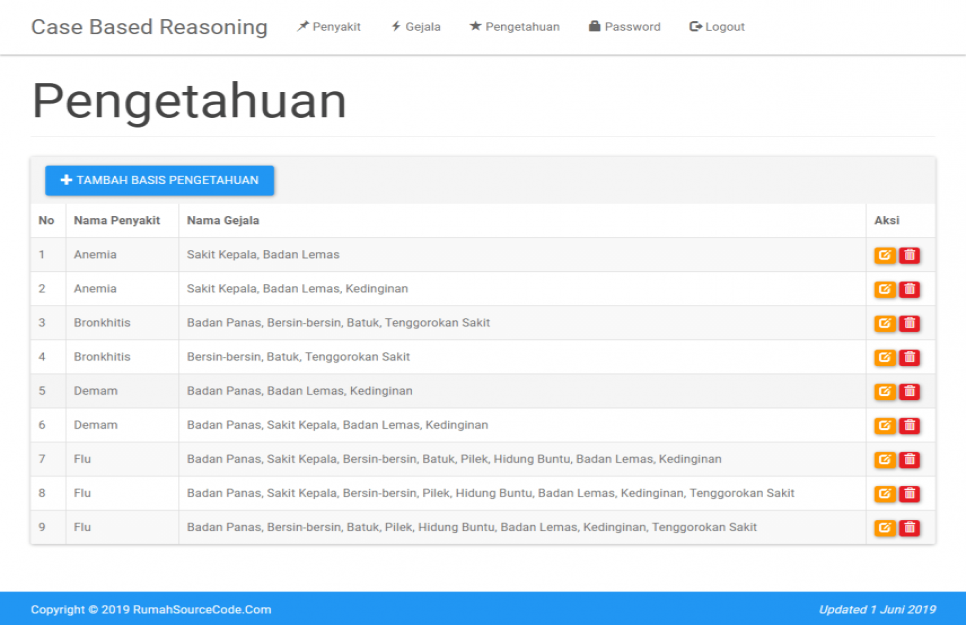Delete the Demam entry with Sakit Kepala
966x625 pixels.
909,424
